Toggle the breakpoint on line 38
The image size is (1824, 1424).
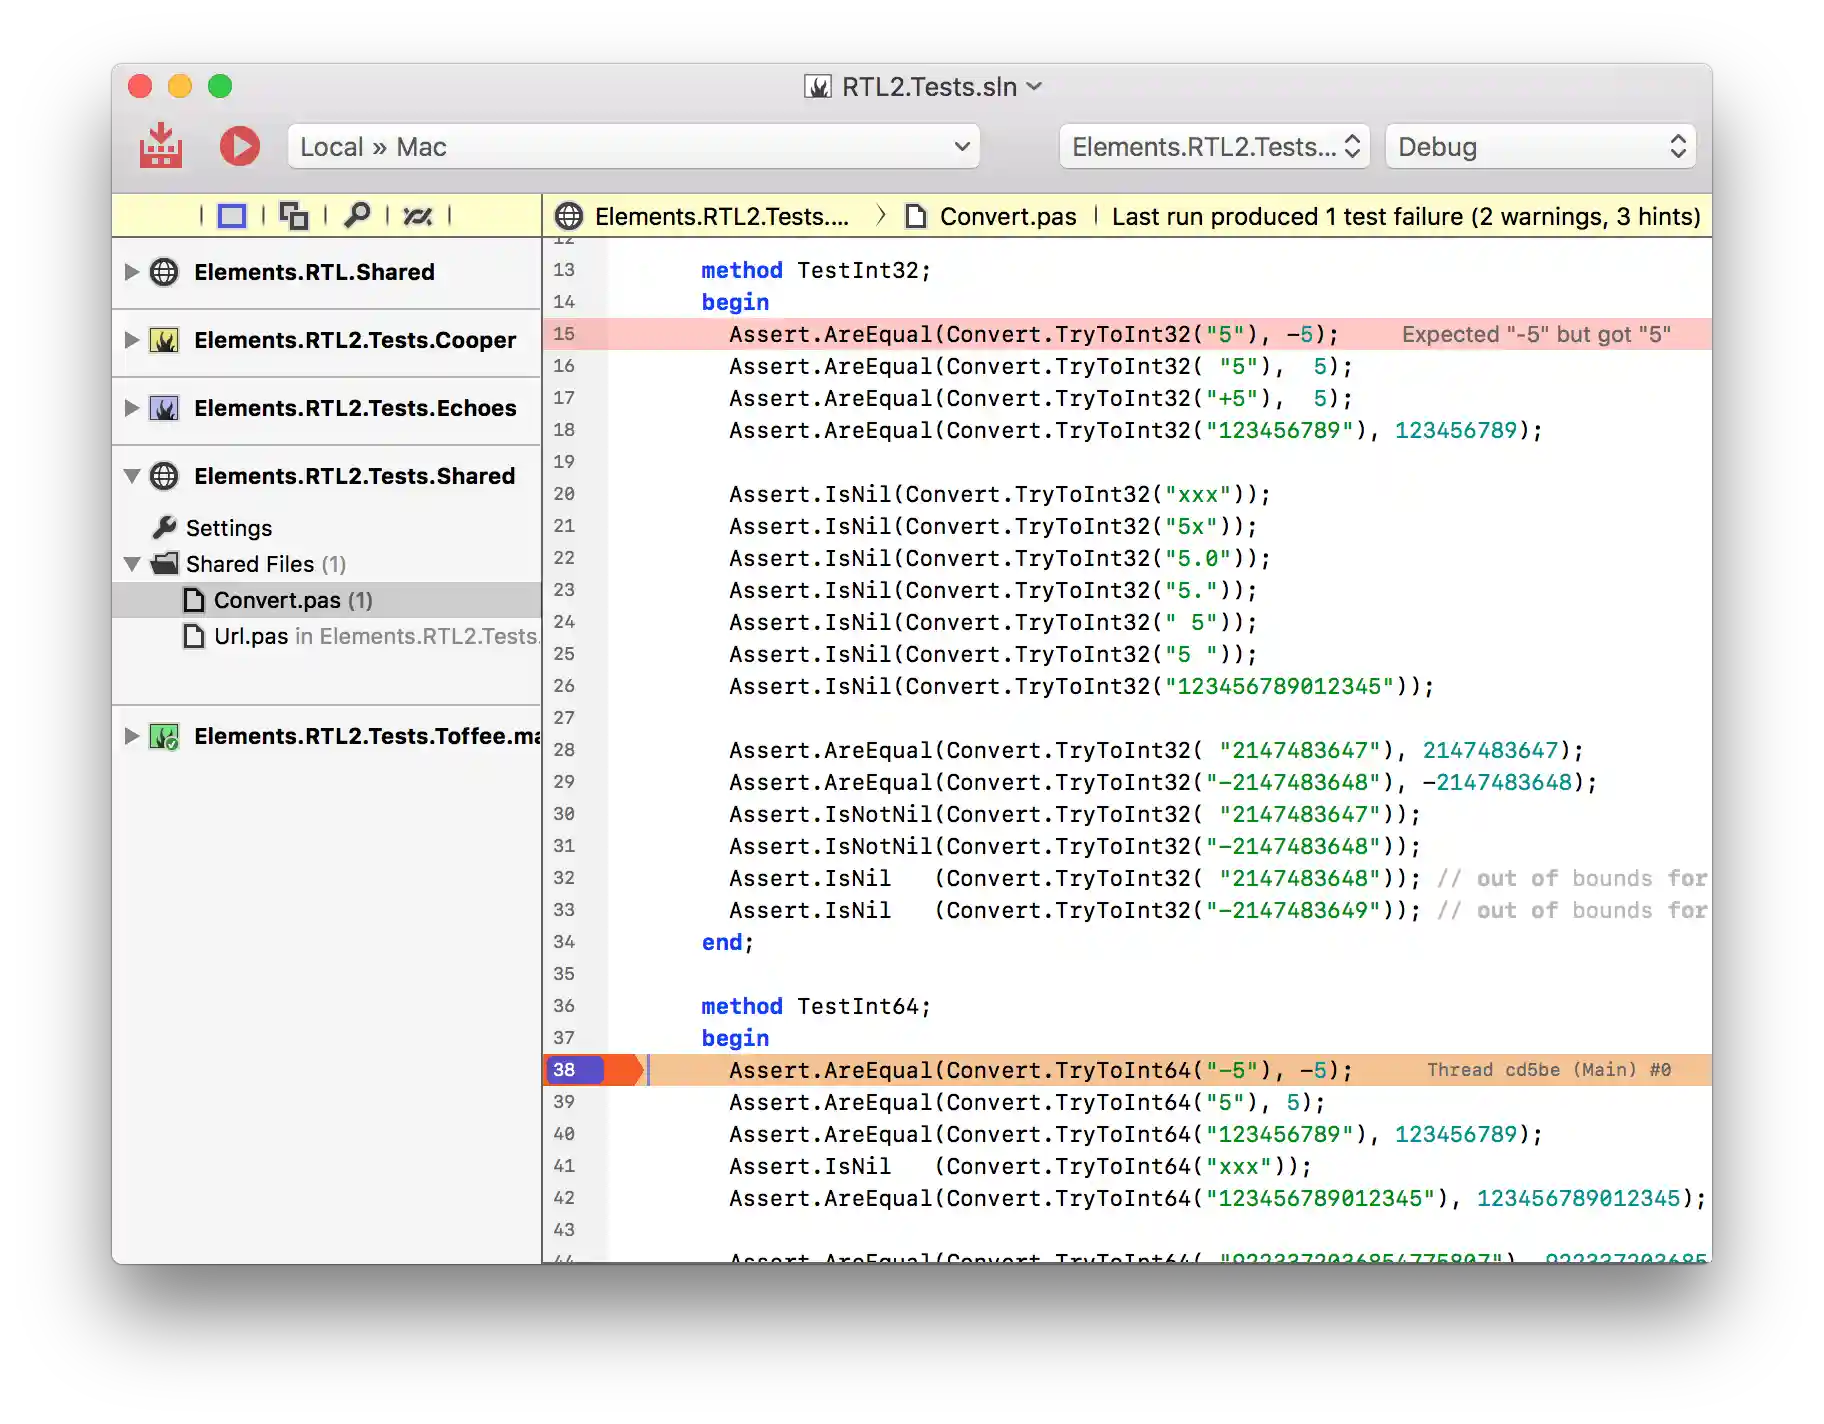[574, 1070]
